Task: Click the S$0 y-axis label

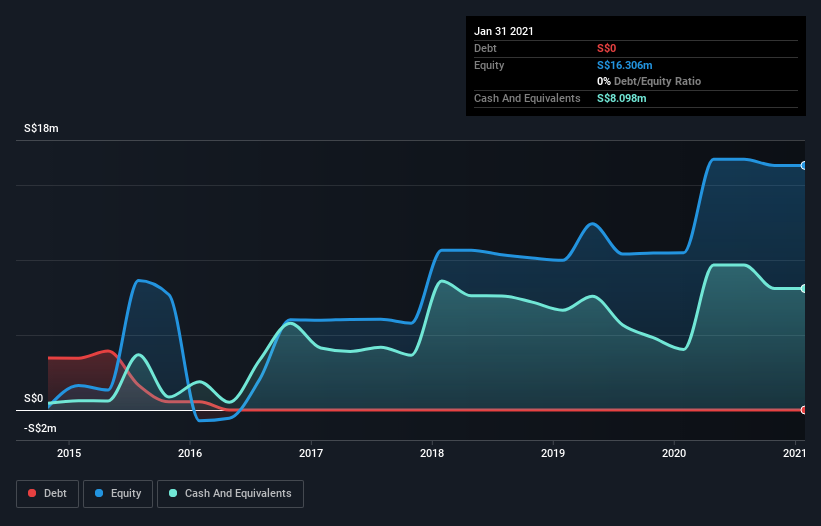Action: point(34,398)
